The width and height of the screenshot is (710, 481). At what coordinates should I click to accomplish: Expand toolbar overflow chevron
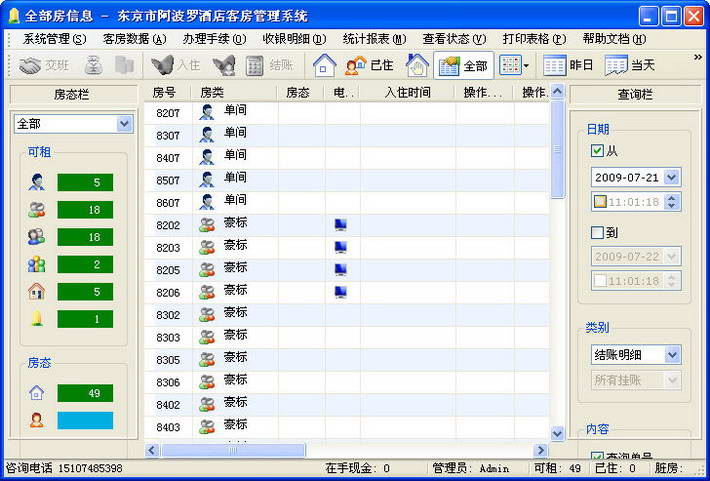698,57
